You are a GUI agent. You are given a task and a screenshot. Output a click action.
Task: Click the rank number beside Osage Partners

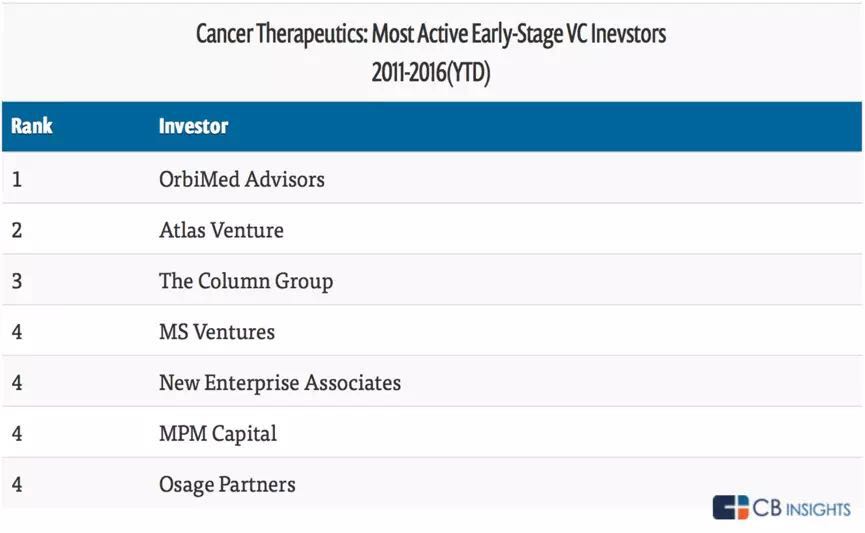(x=17, y=485)
